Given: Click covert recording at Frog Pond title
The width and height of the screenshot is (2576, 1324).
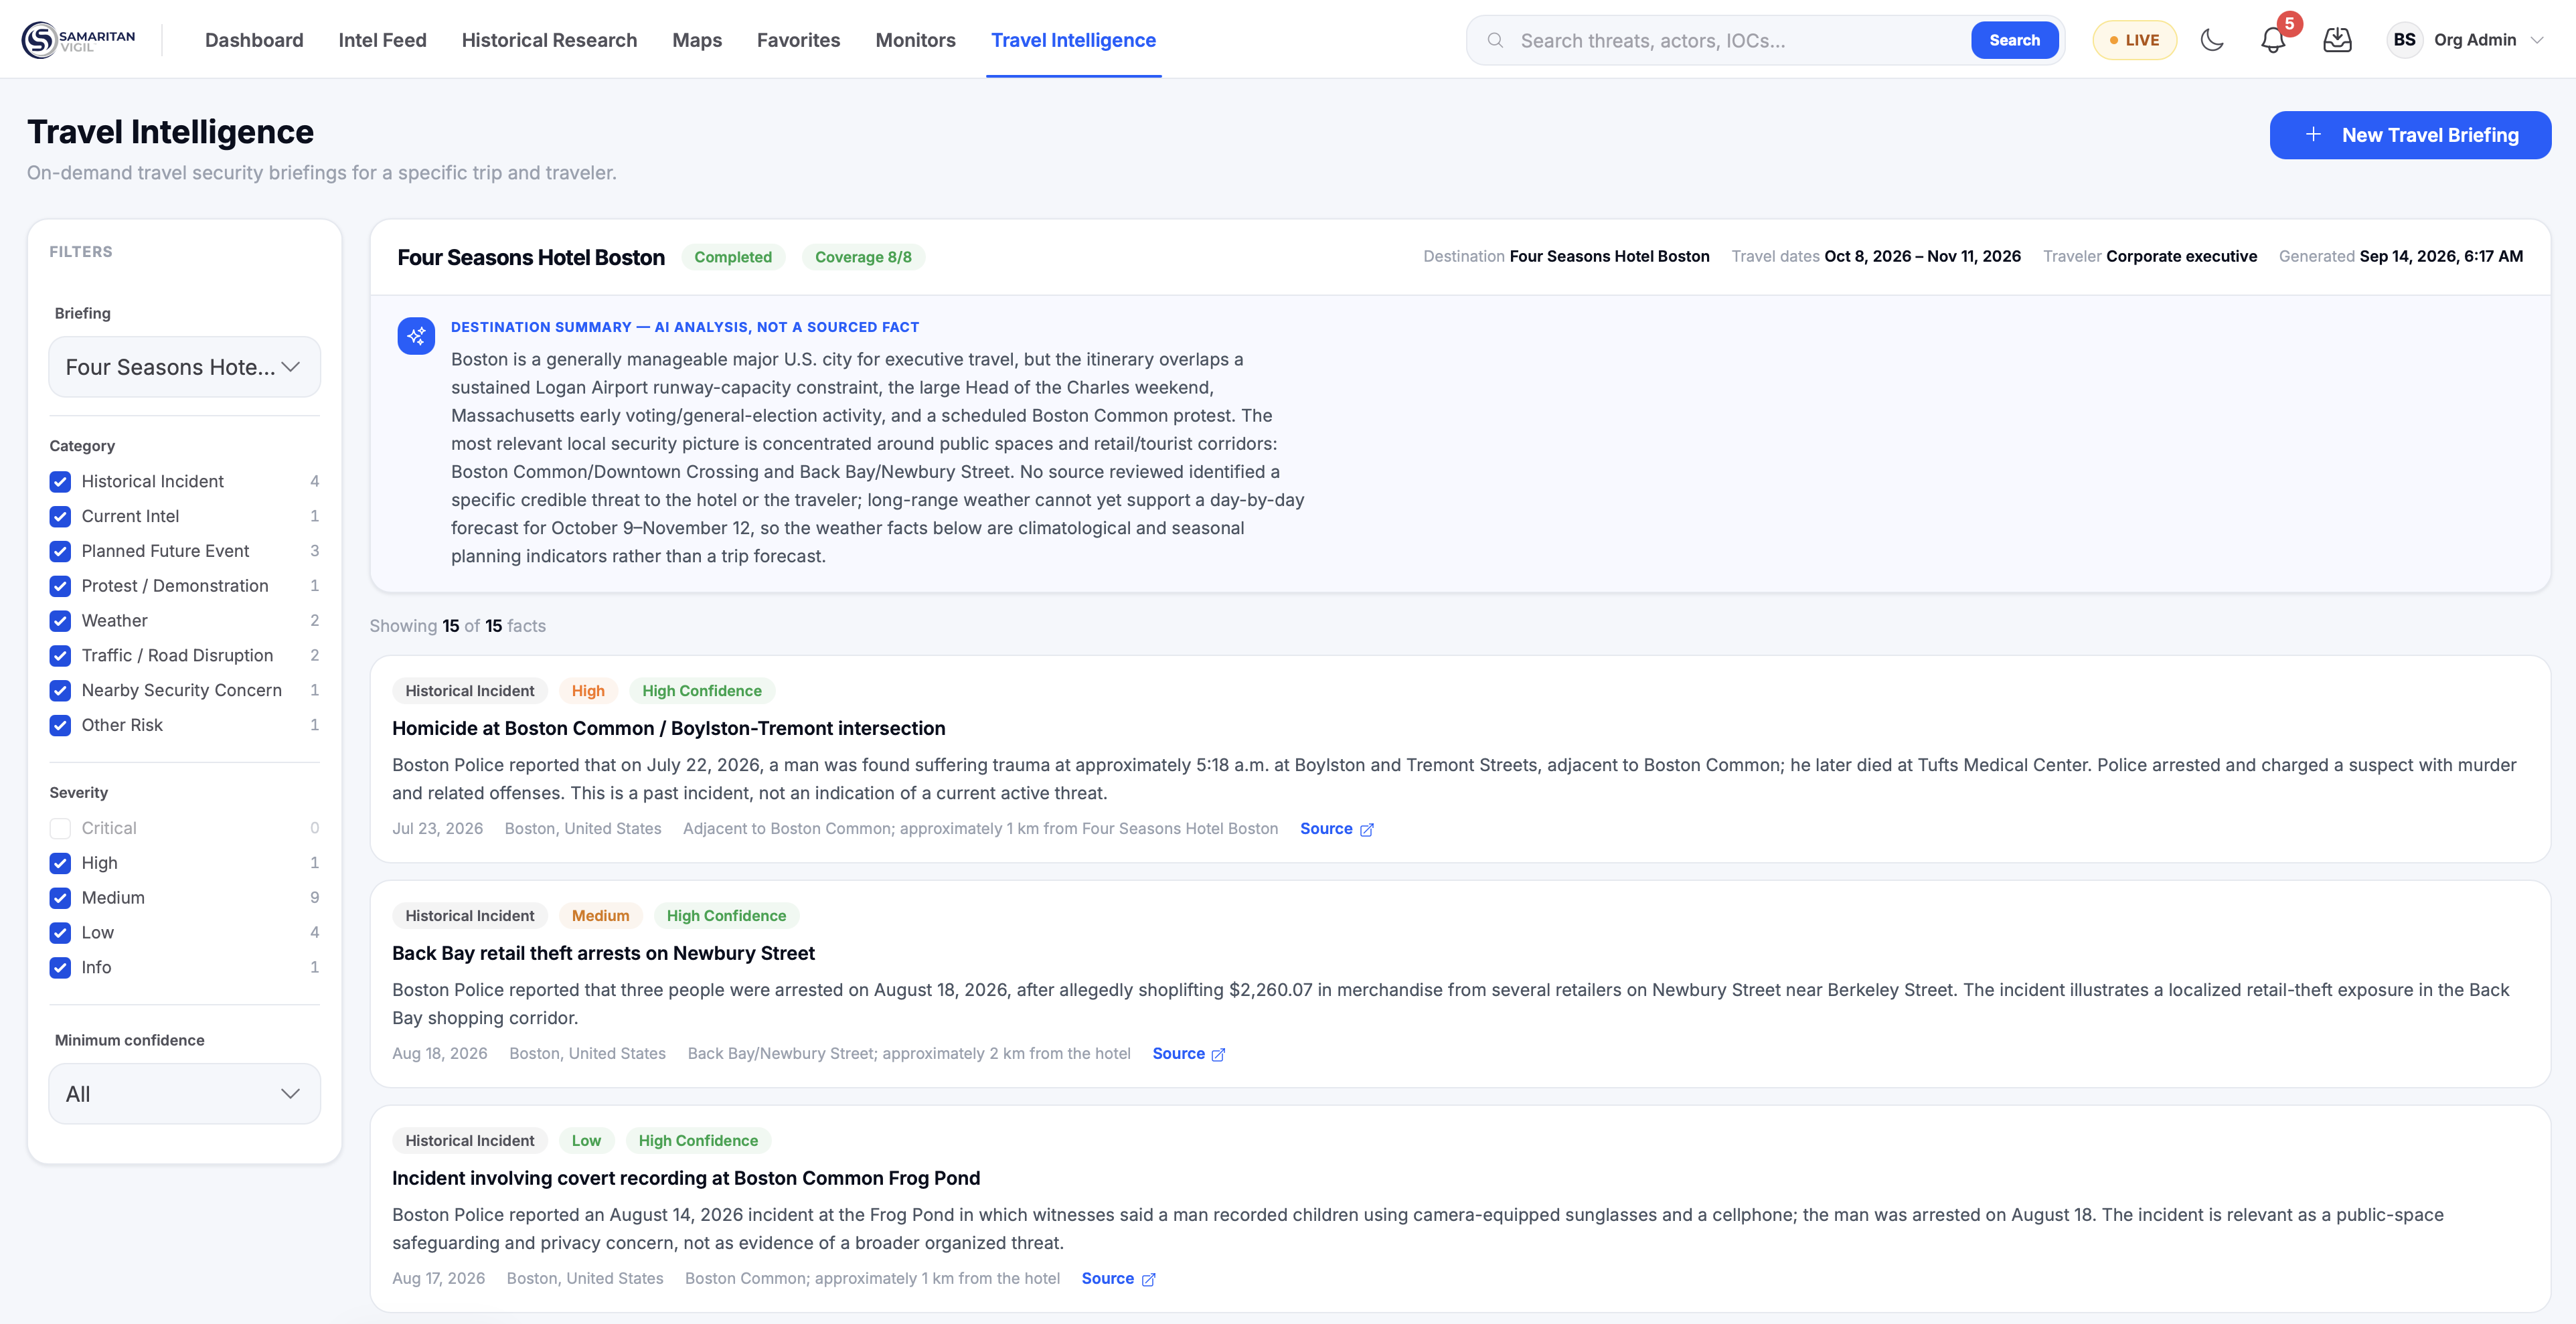Looking at the screenshot, I should tap(686, 1179).
